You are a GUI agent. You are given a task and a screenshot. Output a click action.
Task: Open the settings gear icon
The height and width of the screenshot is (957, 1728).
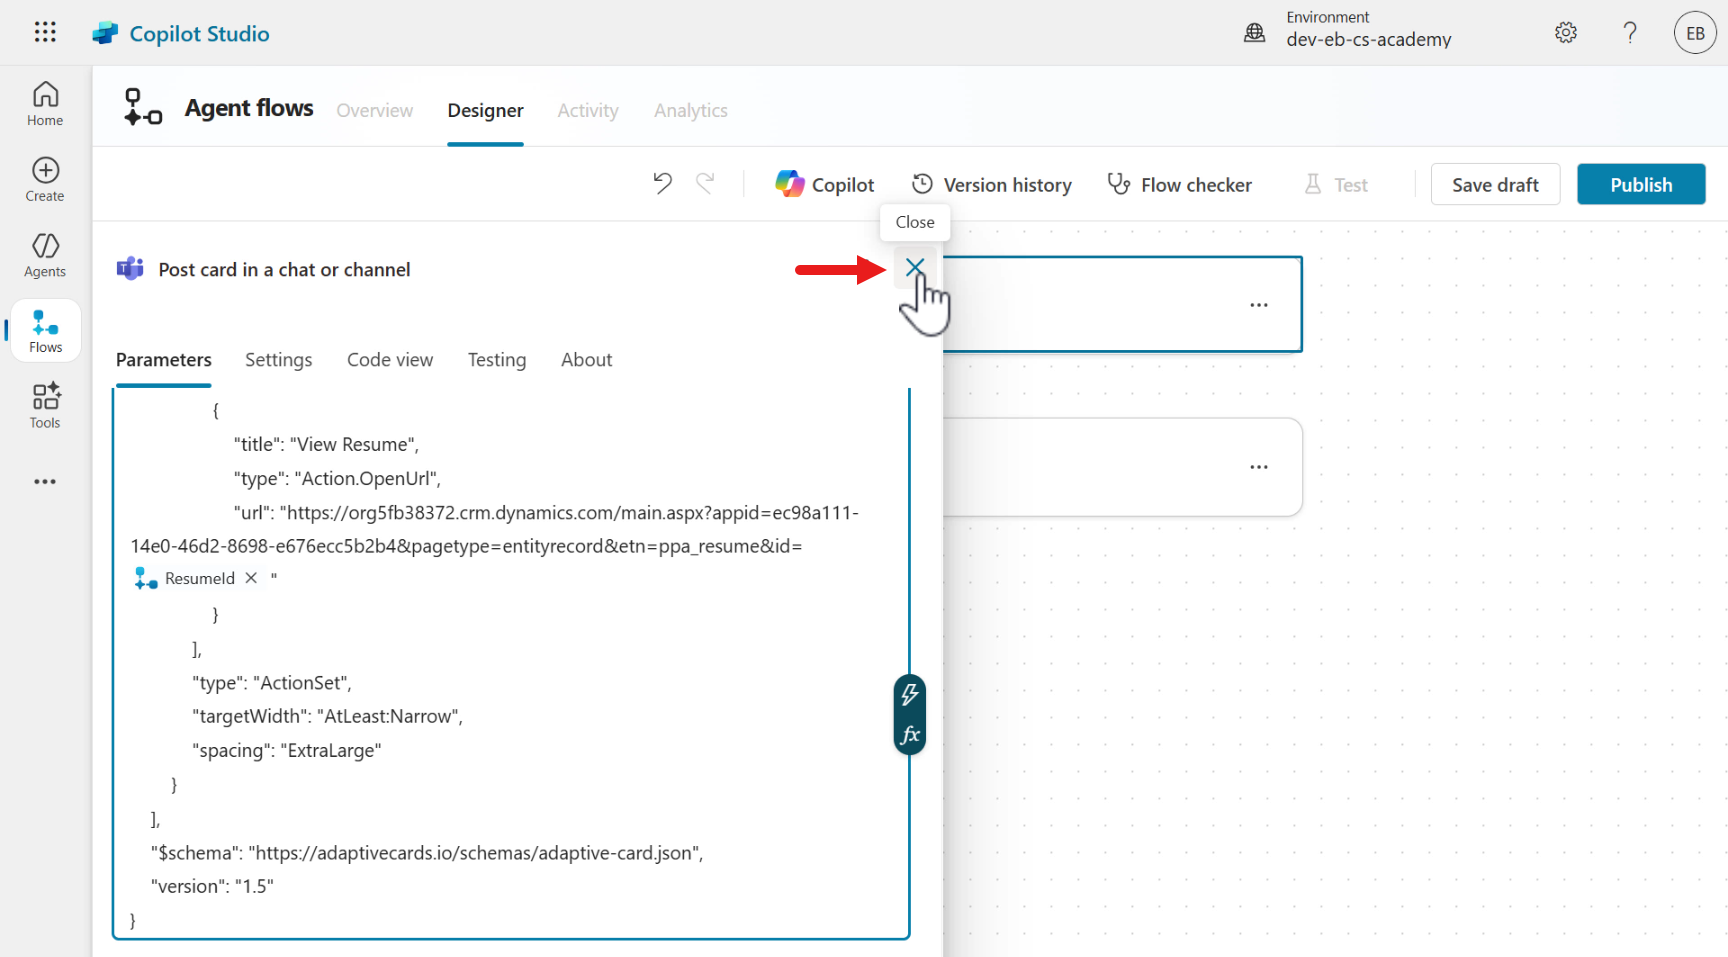click(1565, 33)
